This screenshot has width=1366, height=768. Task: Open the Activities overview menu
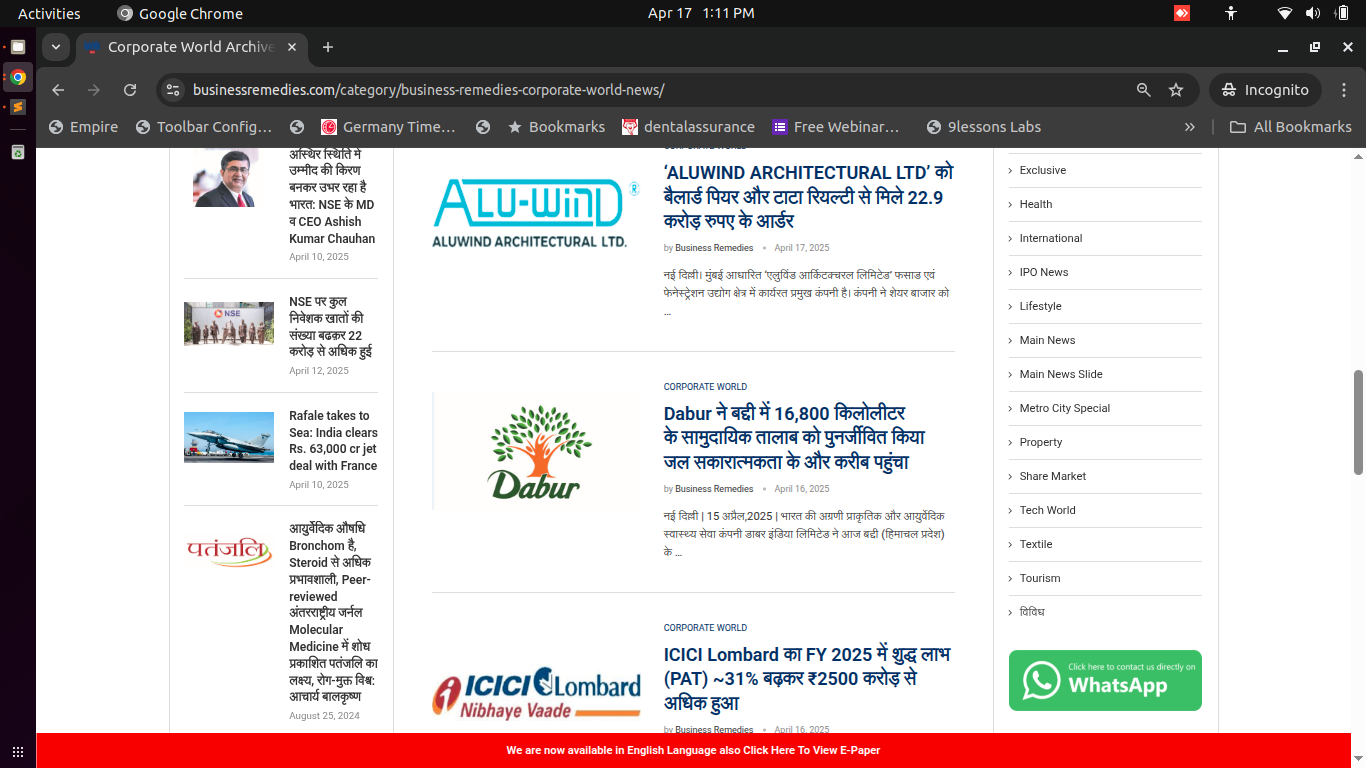point(49,13)
